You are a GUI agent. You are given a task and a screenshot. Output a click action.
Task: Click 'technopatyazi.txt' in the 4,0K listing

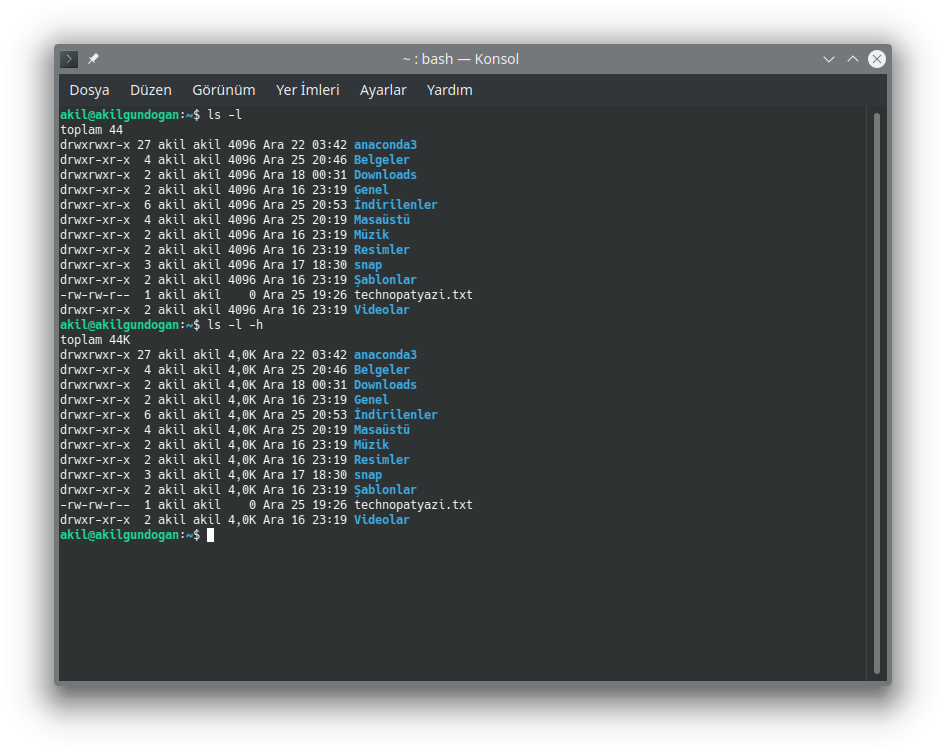coord(413,505)
